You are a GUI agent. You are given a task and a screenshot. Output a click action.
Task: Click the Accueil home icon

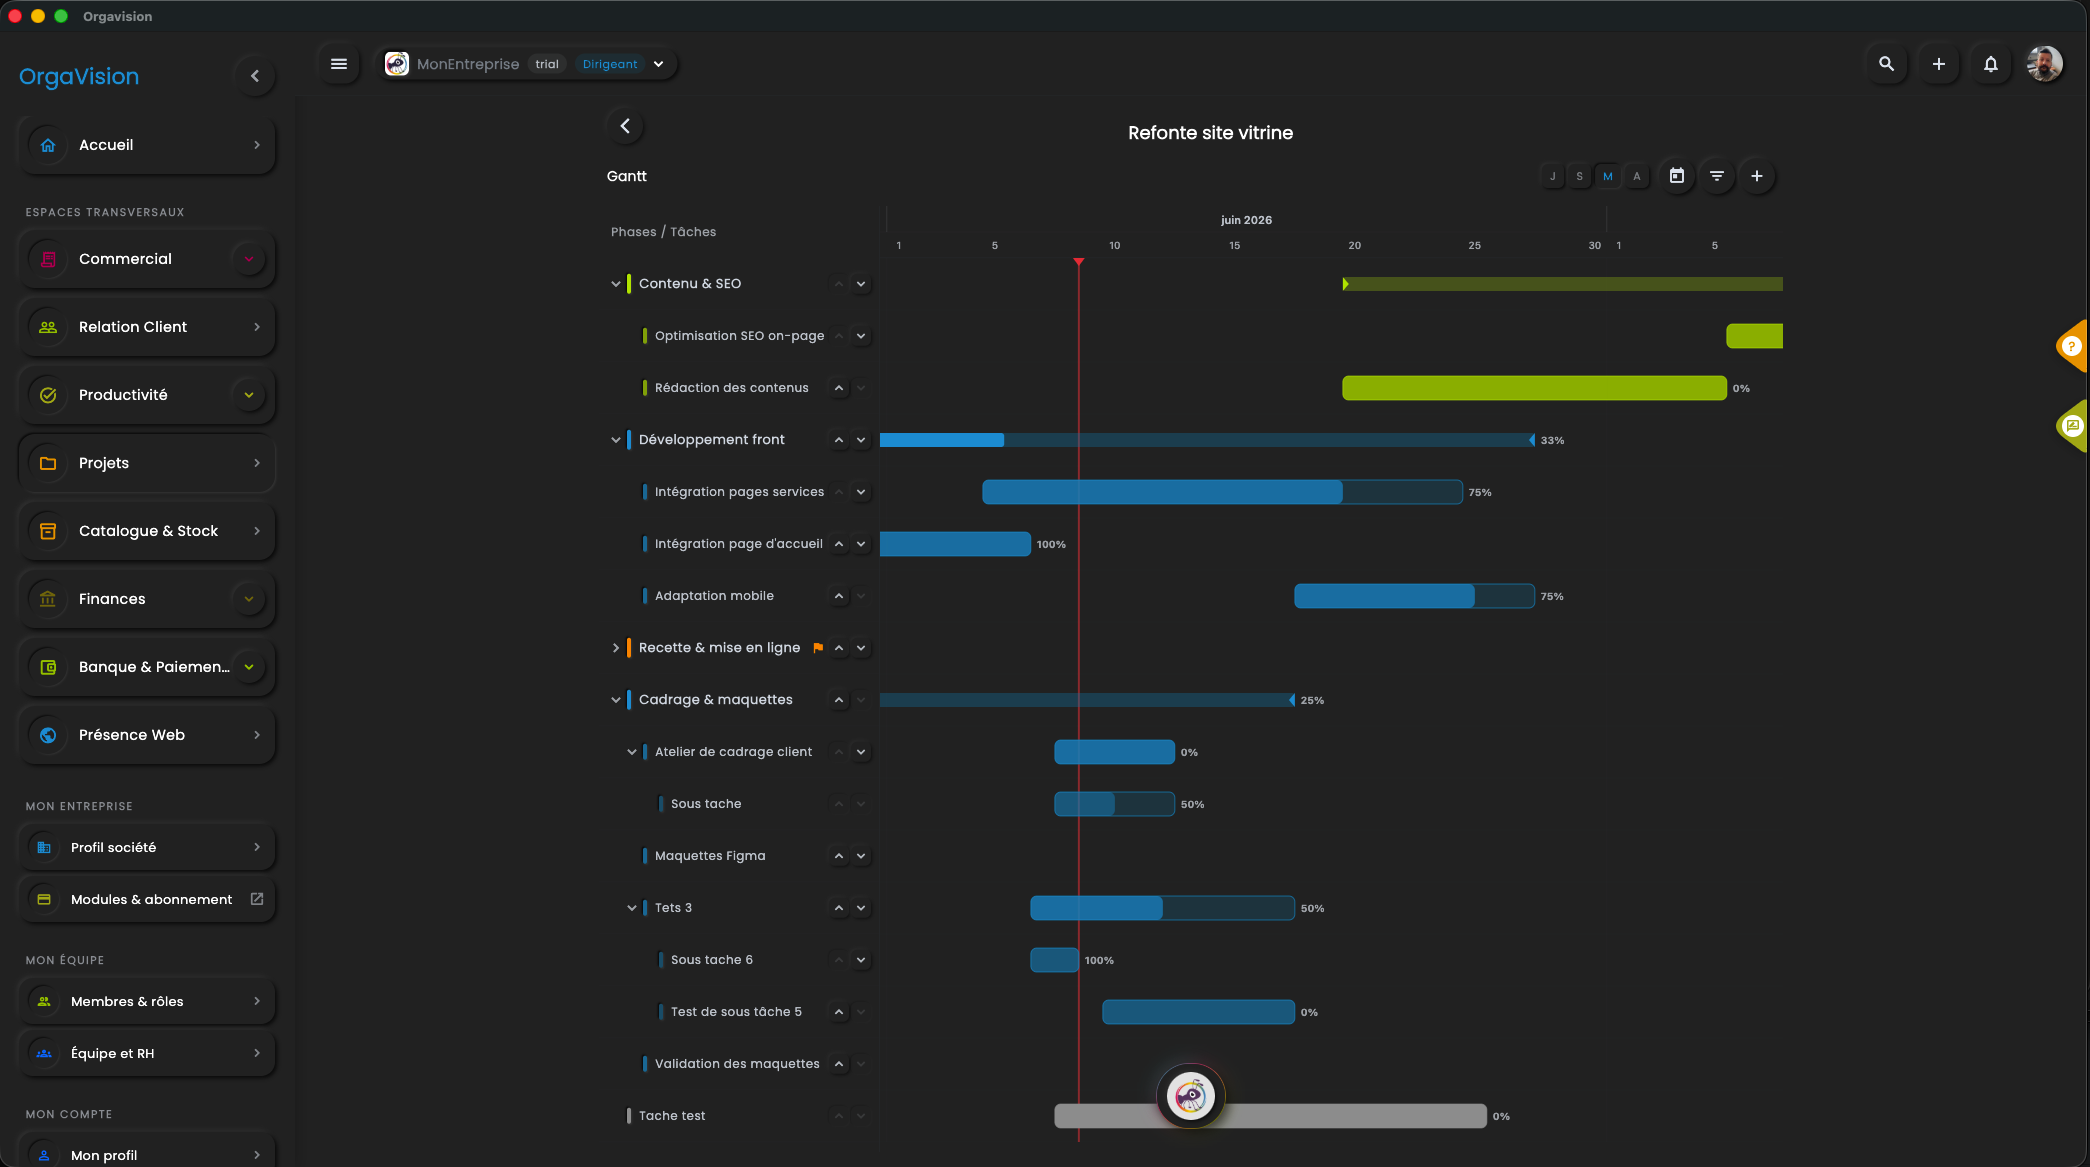coord(48,145)
